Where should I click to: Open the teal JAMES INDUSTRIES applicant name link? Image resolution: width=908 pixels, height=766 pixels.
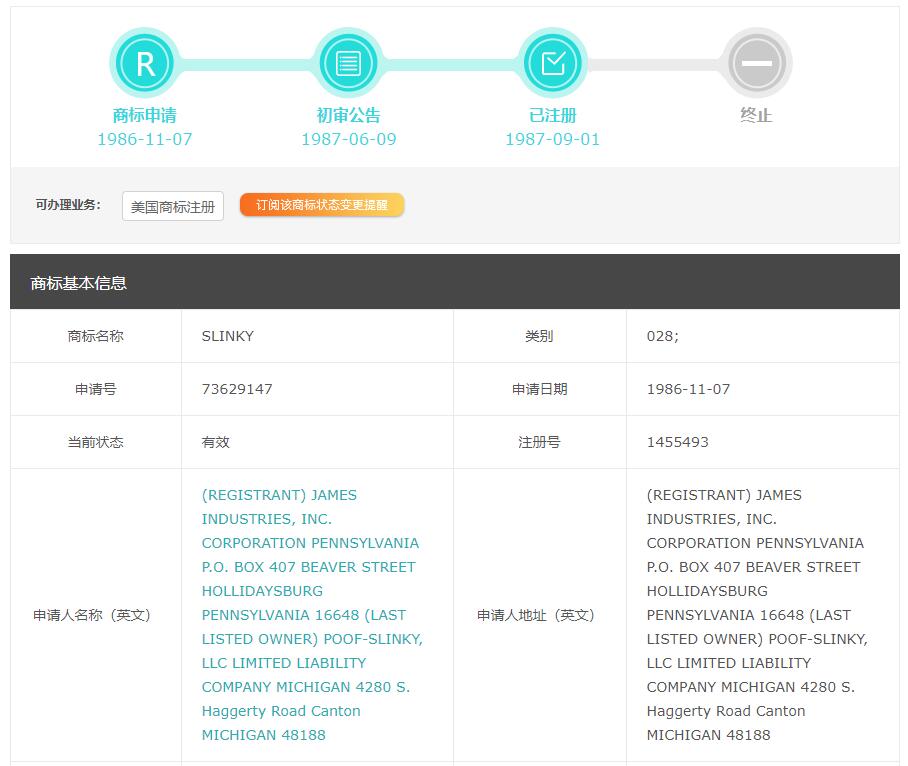312,615
